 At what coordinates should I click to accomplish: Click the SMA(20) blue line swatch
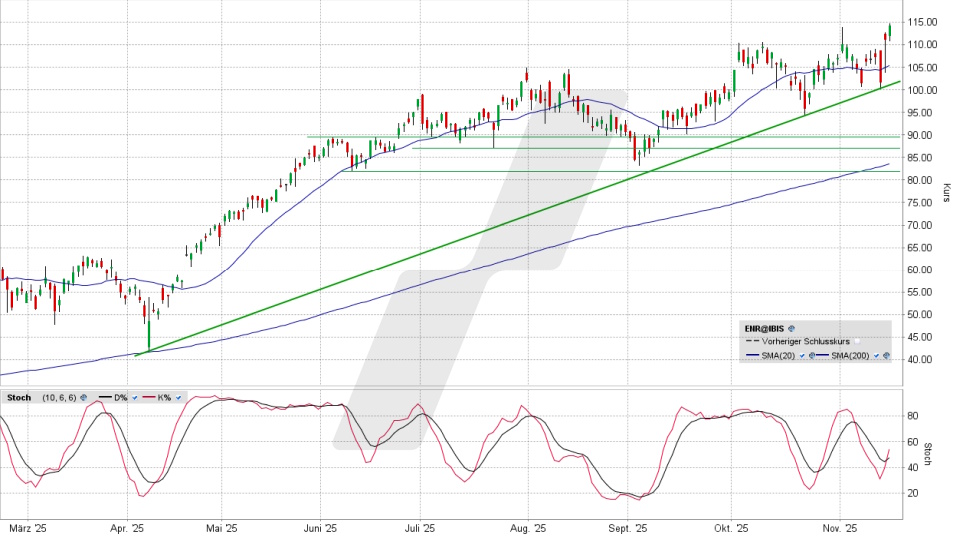[752, 355]
